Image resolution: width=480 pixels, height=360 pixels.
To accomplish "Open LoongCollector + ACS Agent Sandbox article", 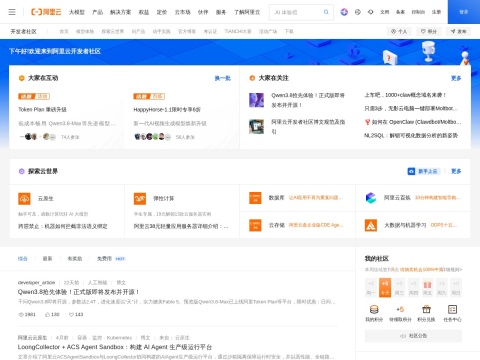I will [x=115, y=347].
